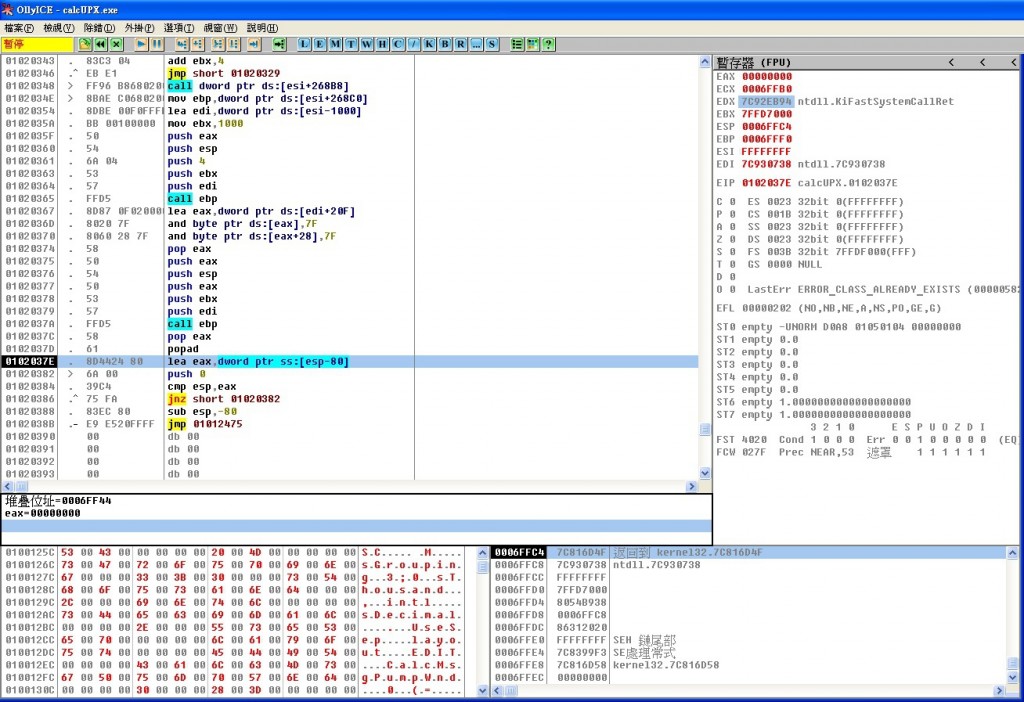Show the CPU window (C button)
Viewport: 1024px width, 702px height.
(x=398, y=45)
